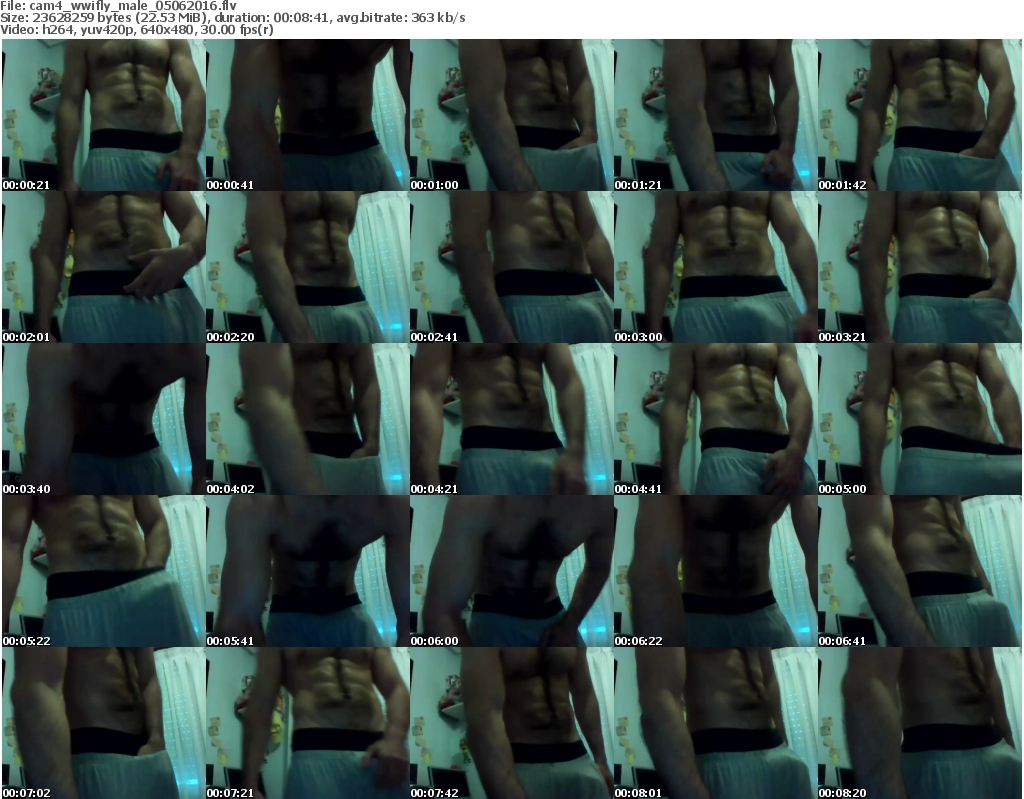The width and height of the screenshot is (1024, 799).
Task: Select the thumbnail frame at 00:06:00
Action: (x=511, y=572)
